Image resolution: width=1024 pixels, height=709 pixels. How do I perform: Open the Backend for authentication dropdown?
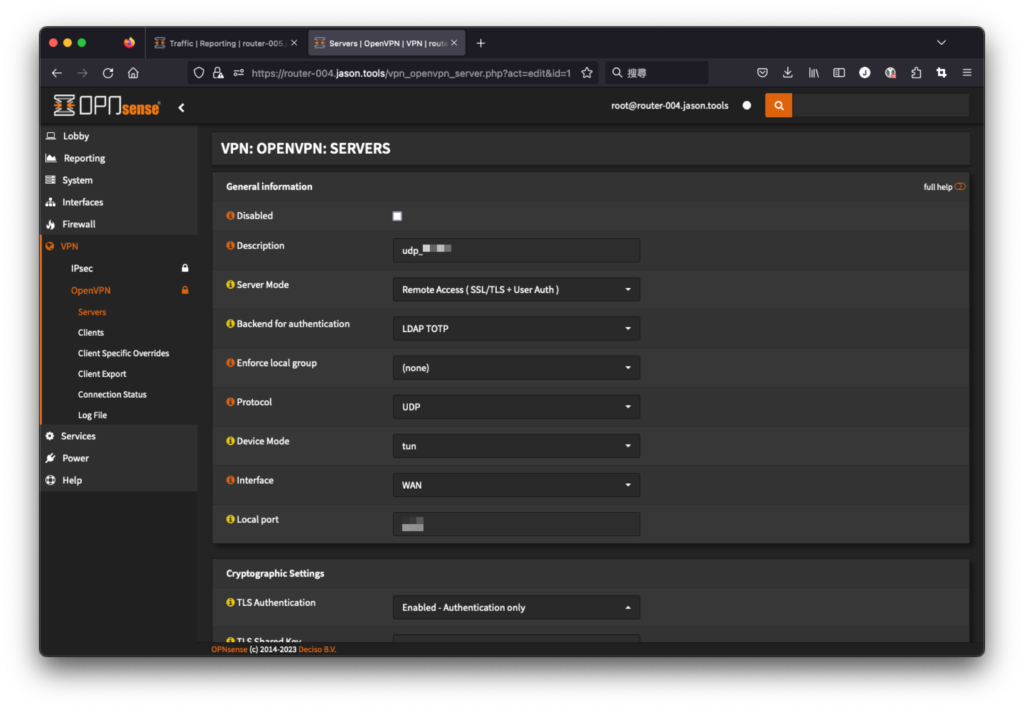(516, 328)
